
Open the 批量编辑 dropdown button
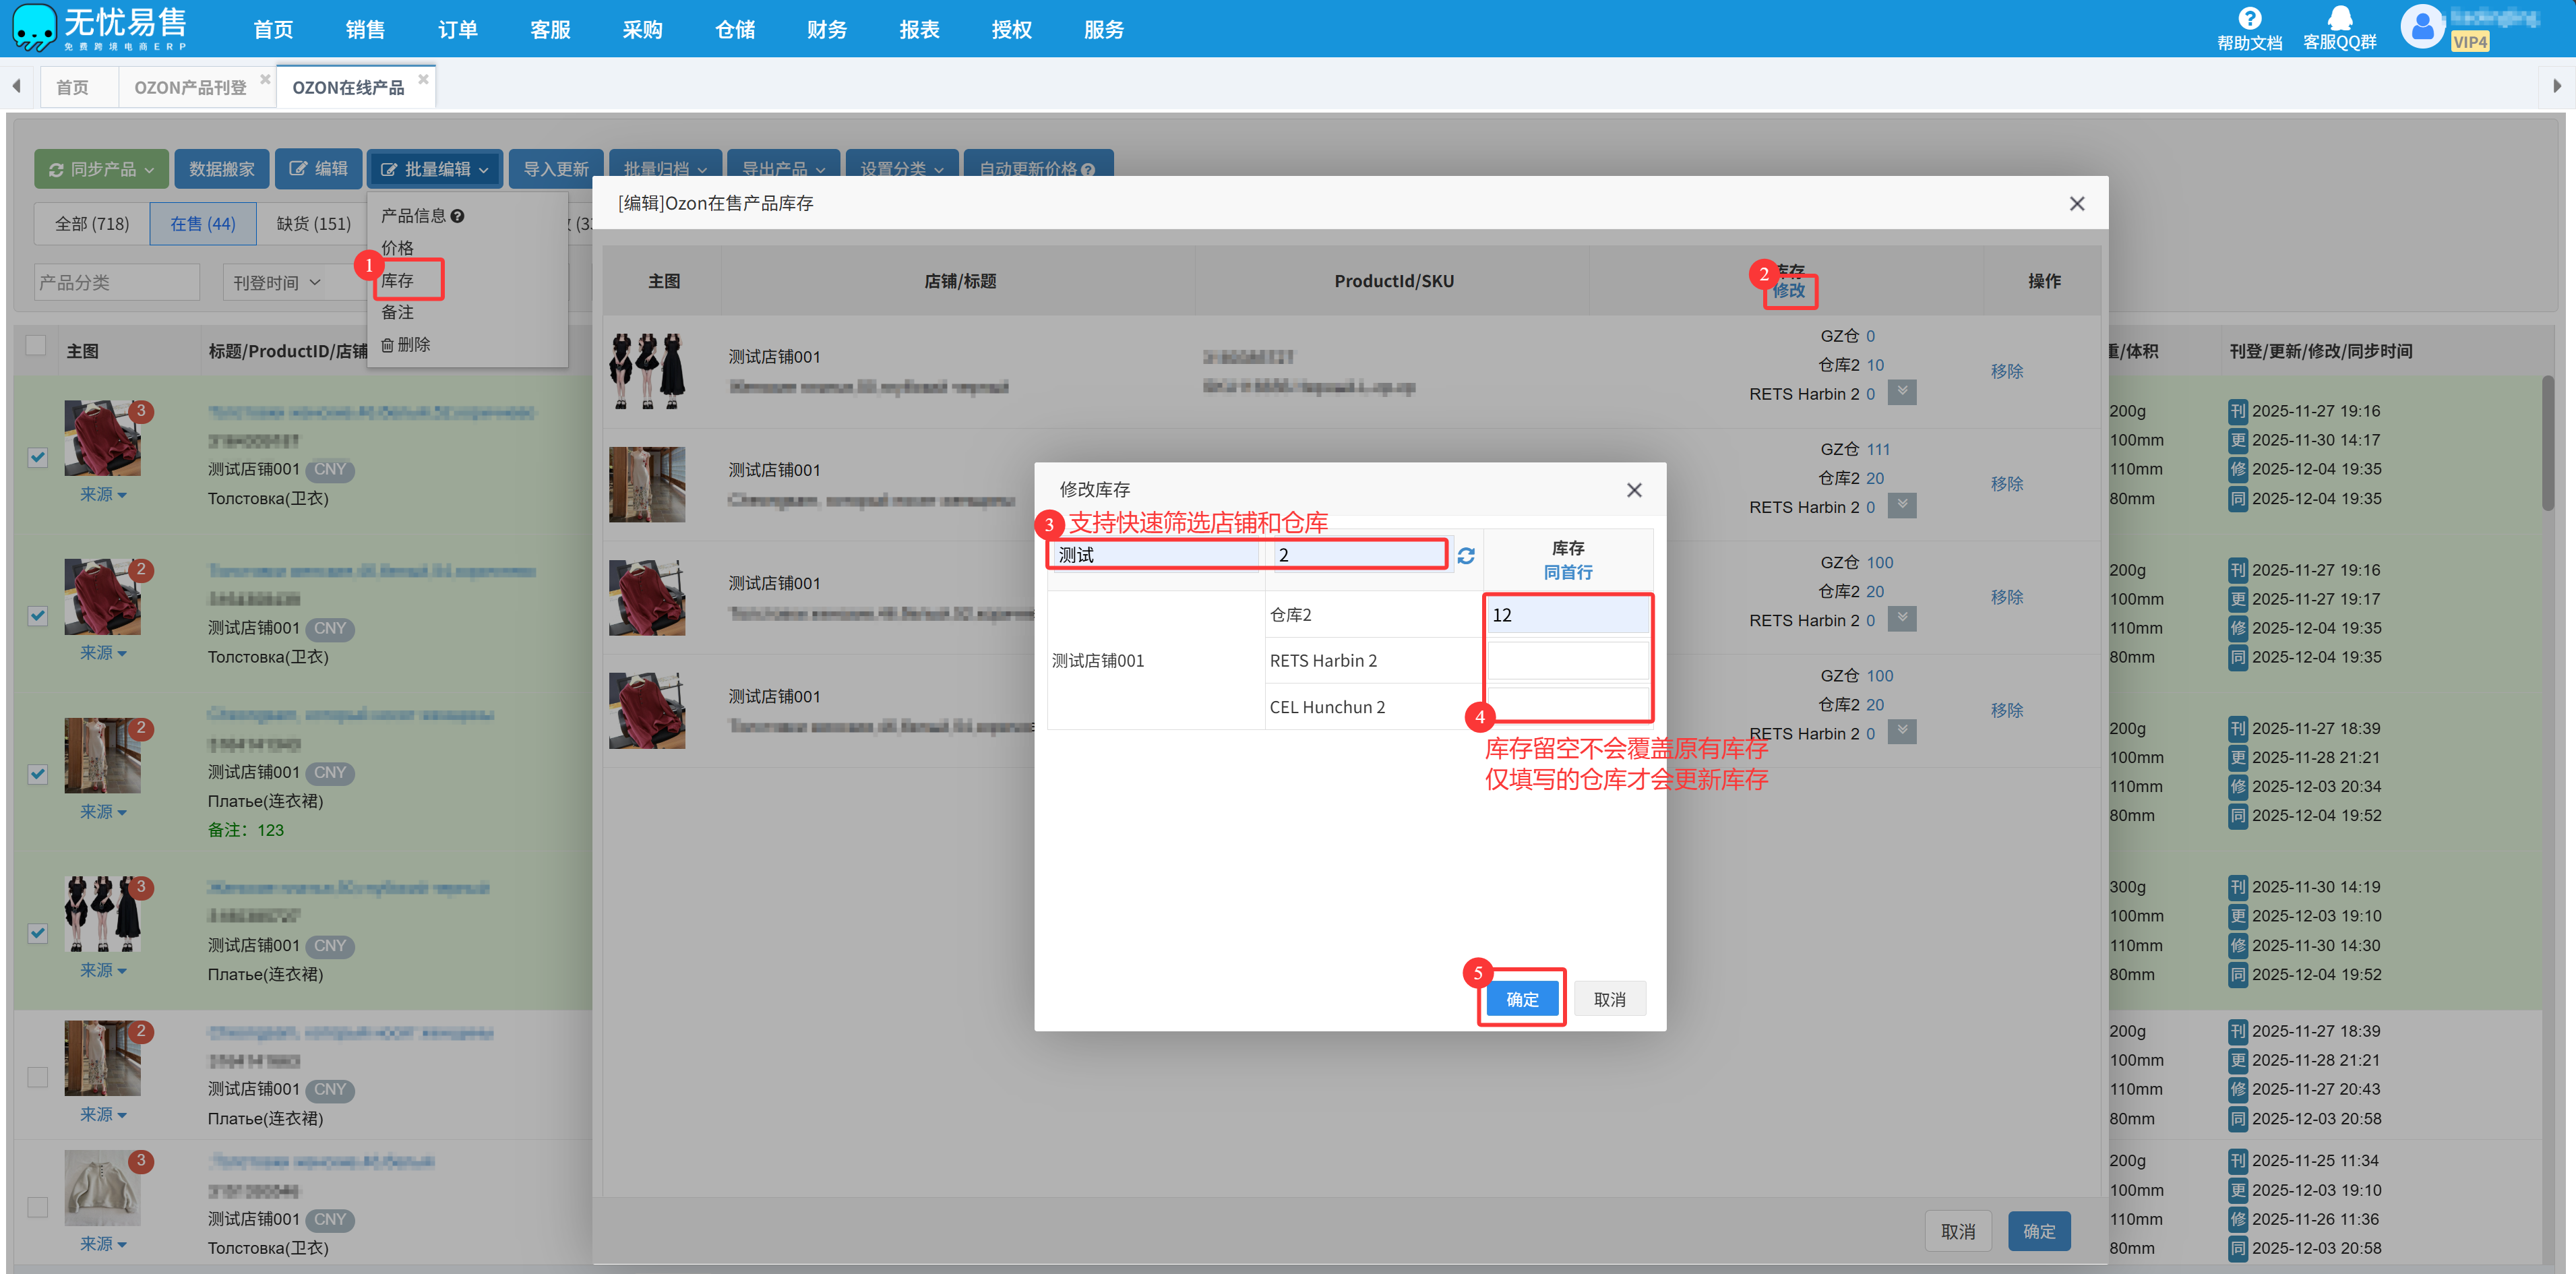click(435, 169)
